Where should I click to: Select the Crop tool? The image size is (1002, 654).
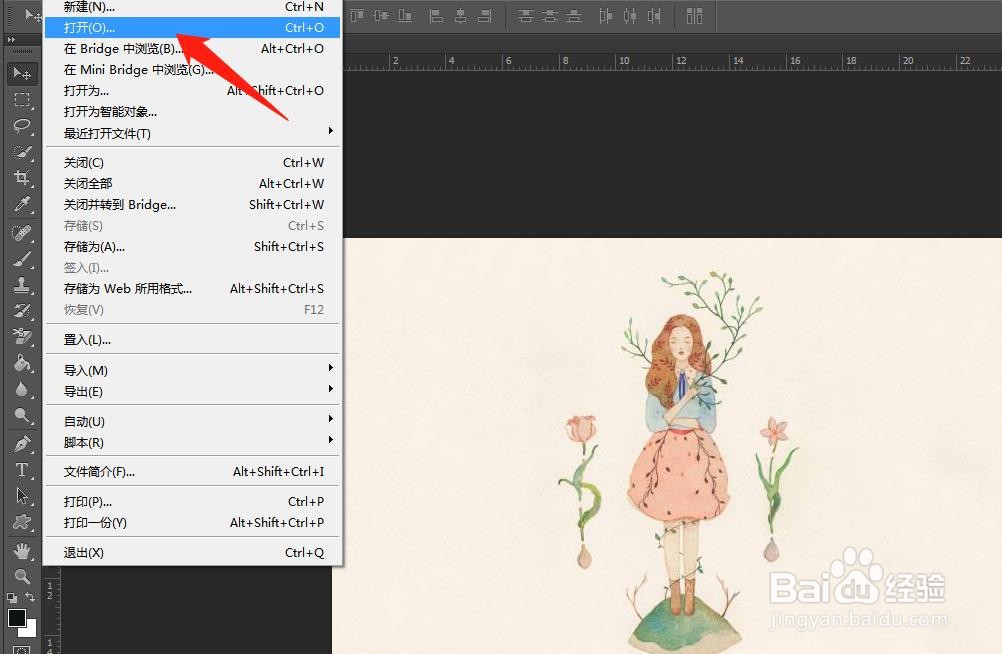pyautogui.click(x=22, y=178)
